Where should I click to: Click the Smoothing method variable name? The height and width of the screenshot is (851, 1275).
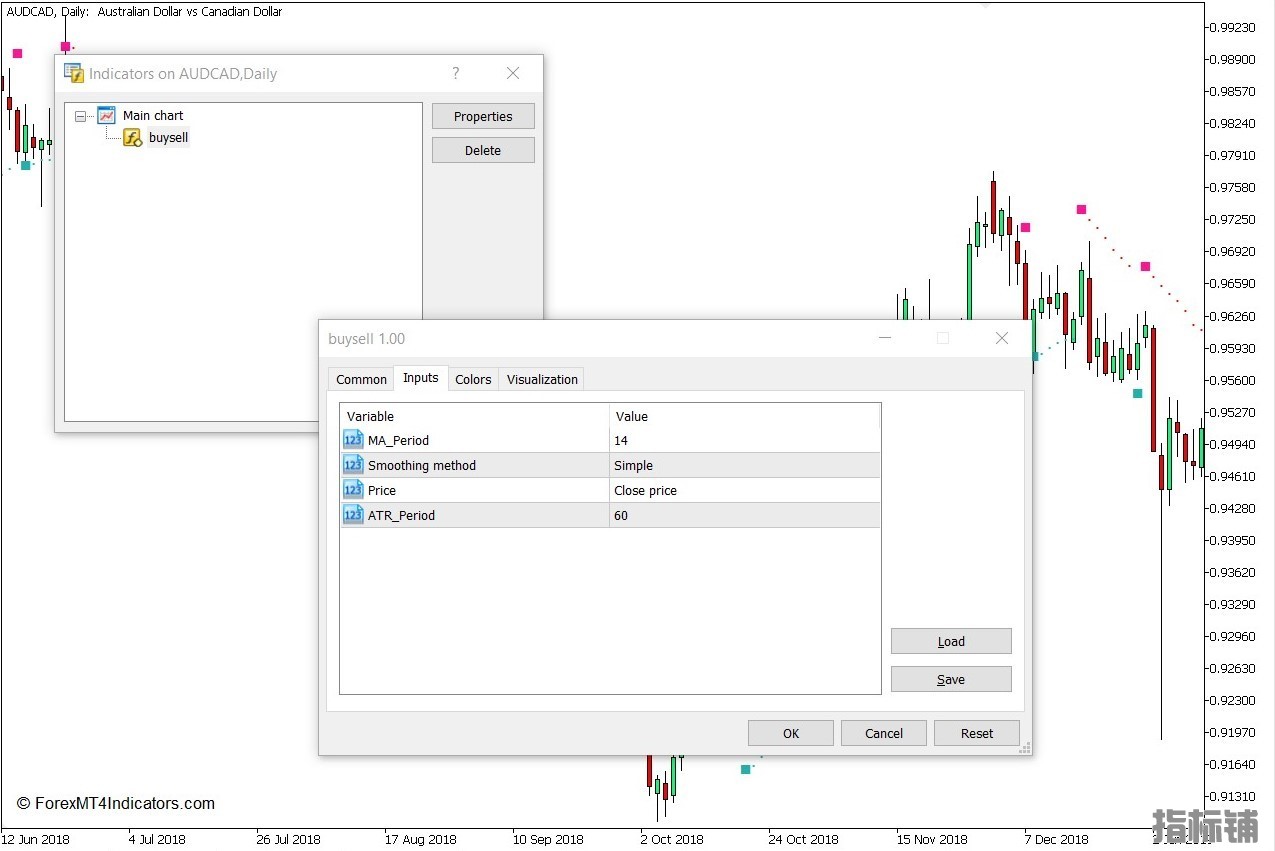pos(422,465)
